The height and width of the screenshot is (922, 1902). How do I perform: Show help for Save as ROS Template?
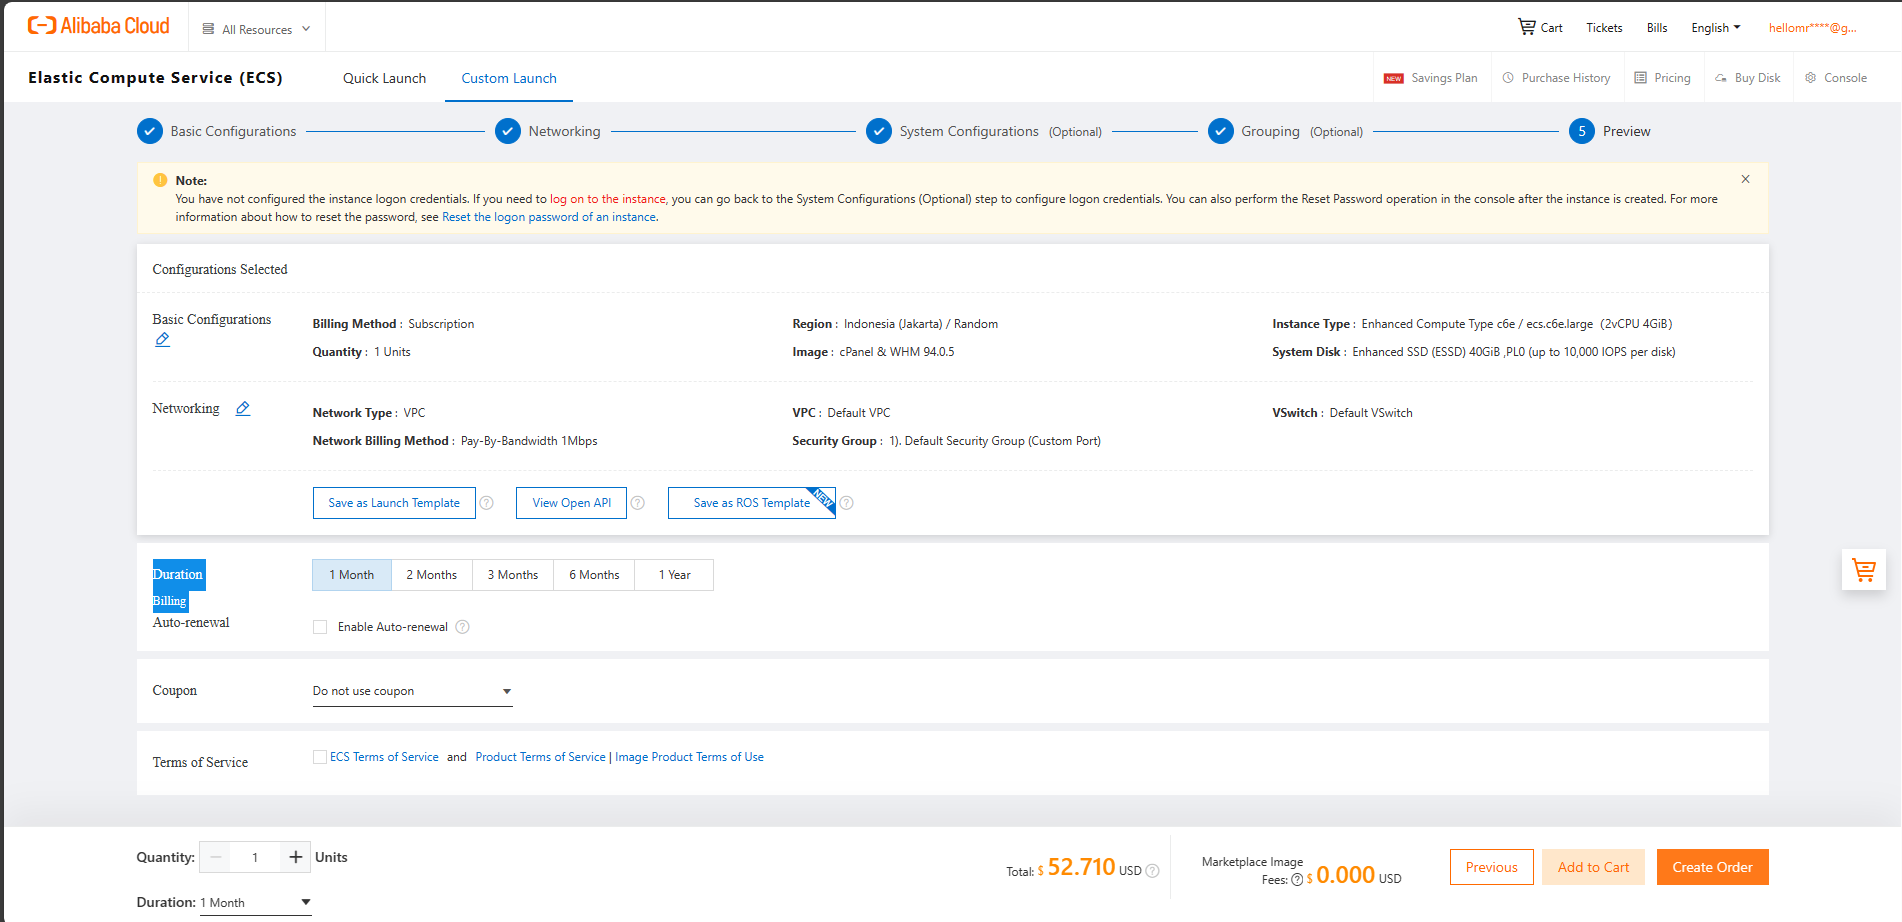tap(846, 503)
